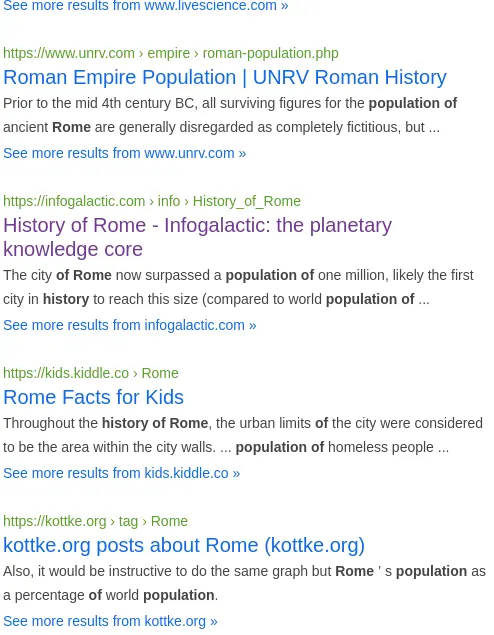Screen dimensions: 494x635
Task: Click 'See more results from www.unrv.com'
Action: point(125,153)
